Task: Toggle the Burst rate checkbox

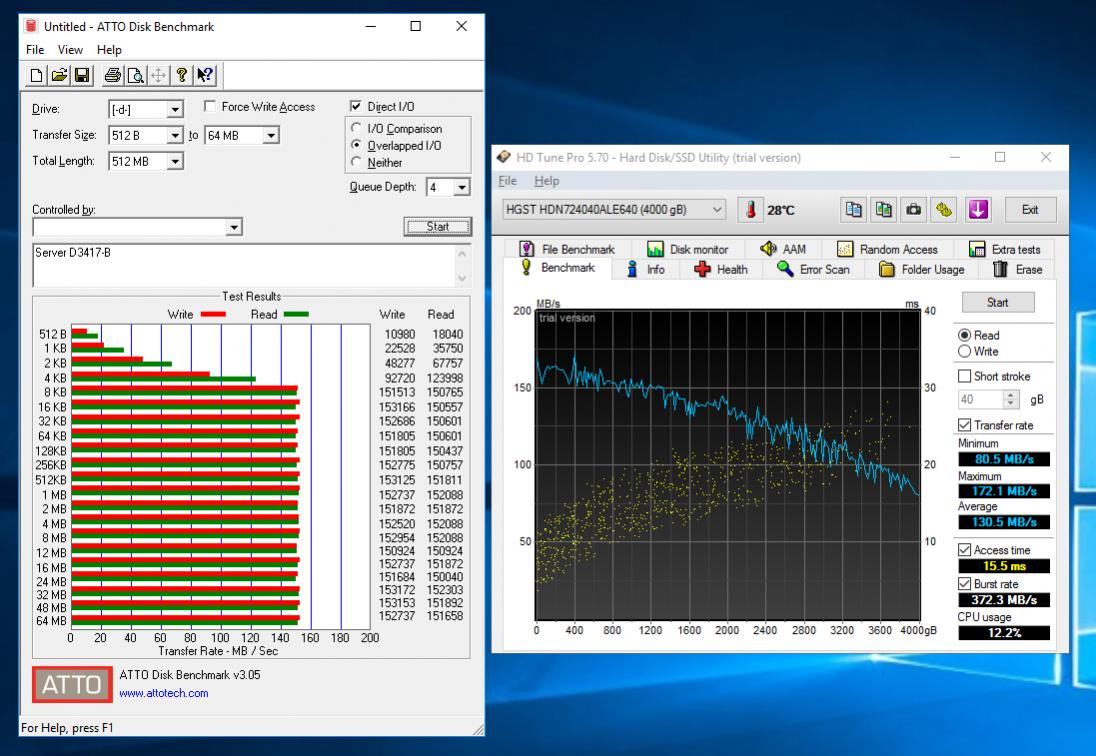Action: click(x=965, y=584)
